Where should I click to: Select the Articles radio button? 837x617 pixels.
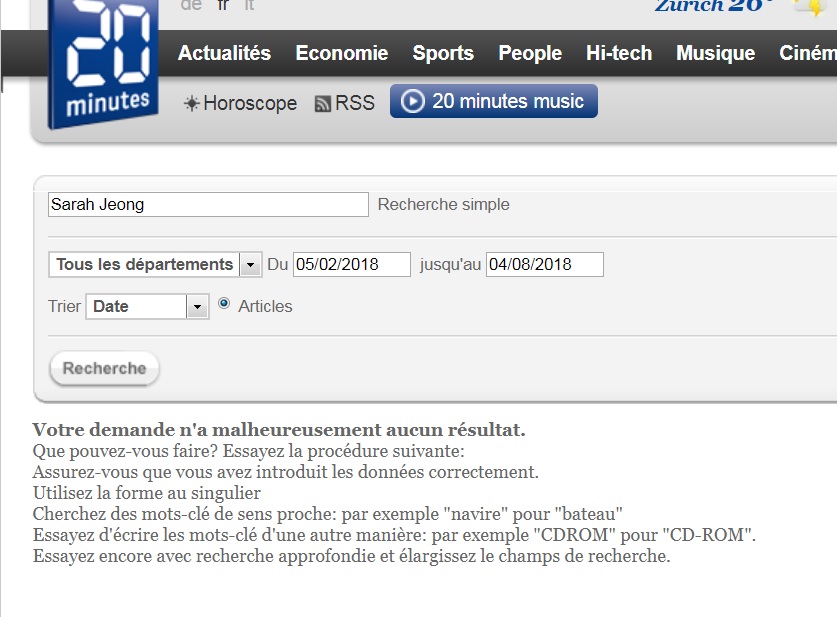[x=224, y=304]
